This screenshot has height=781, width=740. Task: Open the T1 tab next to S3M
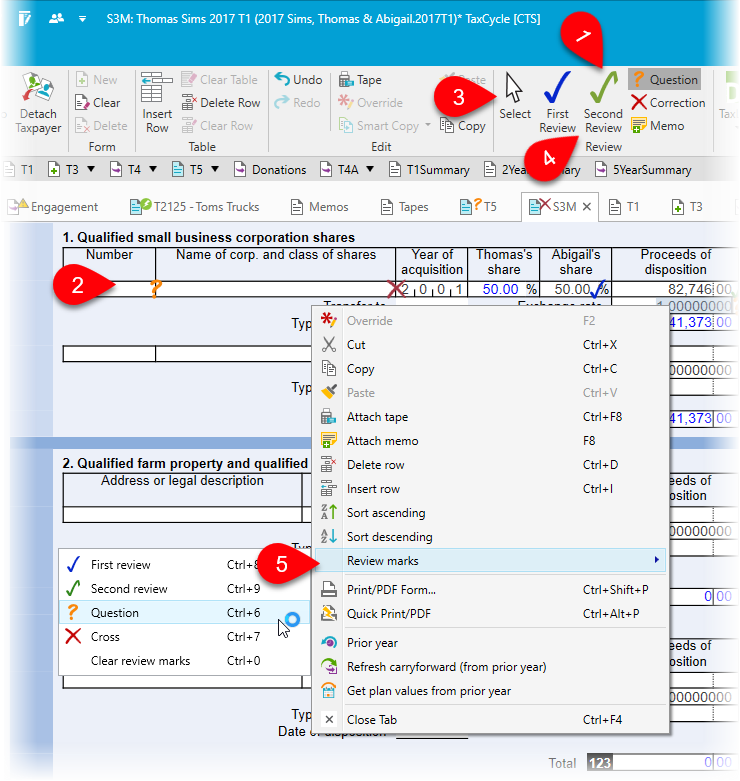coord(624,207)
